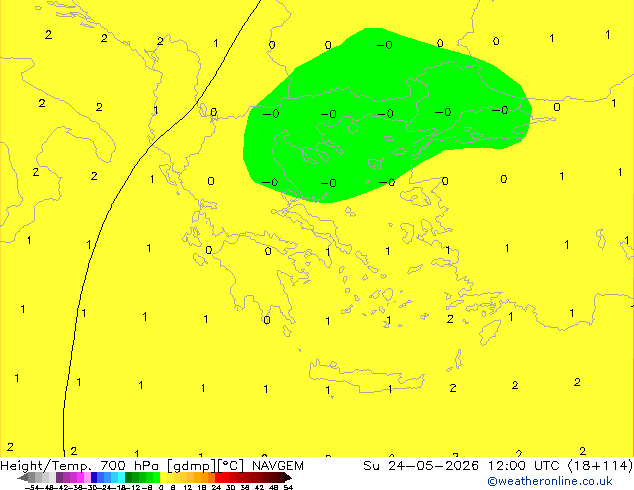
Task: Click the NAVGEM model label
Action: 277,466
